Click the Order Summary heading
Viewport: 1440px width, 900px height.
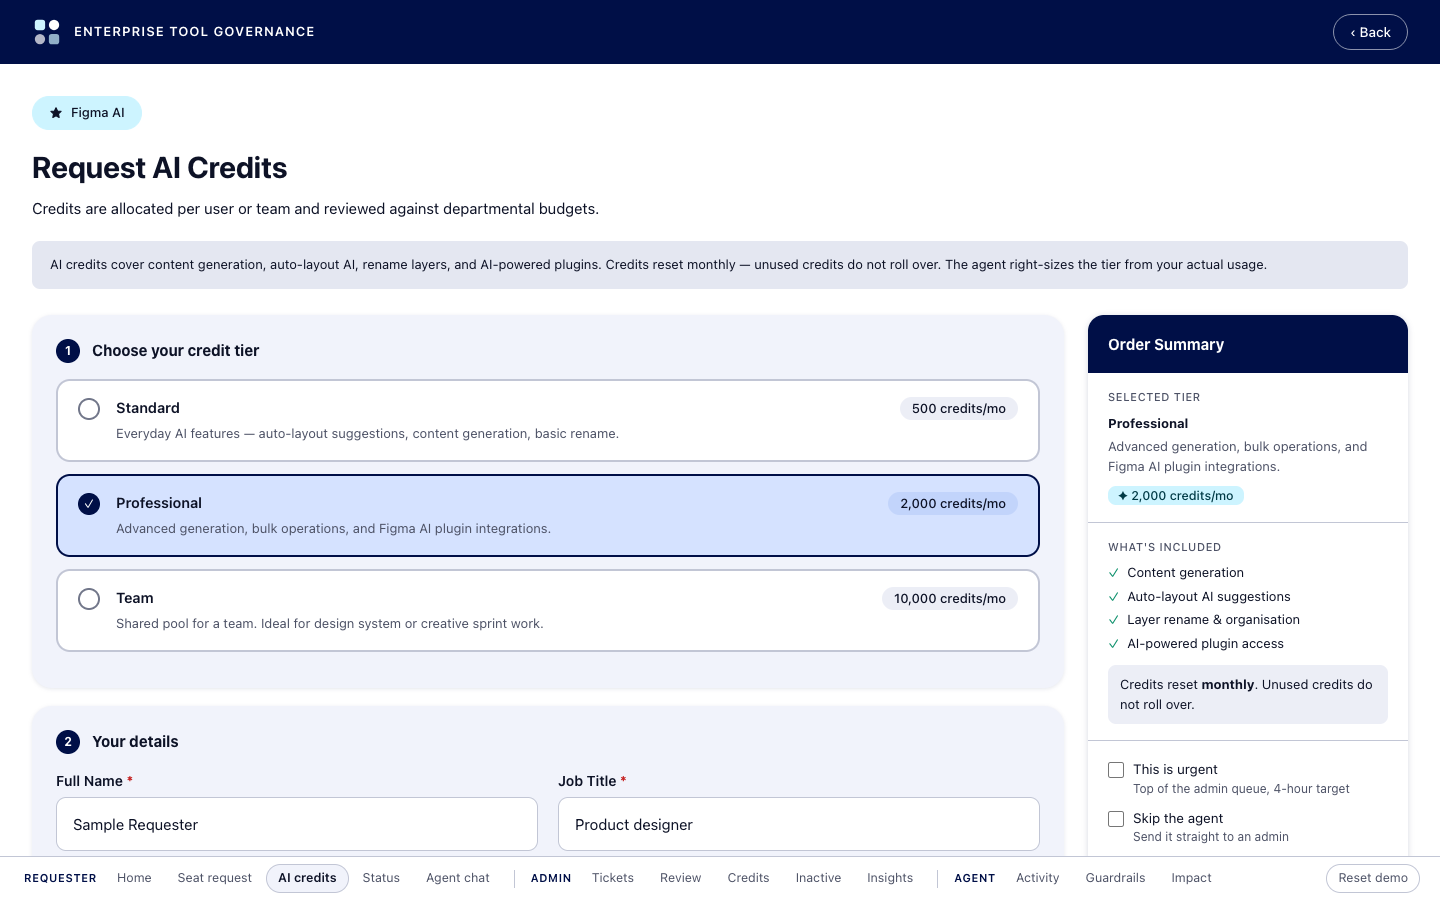click(x=1166, y=345)
